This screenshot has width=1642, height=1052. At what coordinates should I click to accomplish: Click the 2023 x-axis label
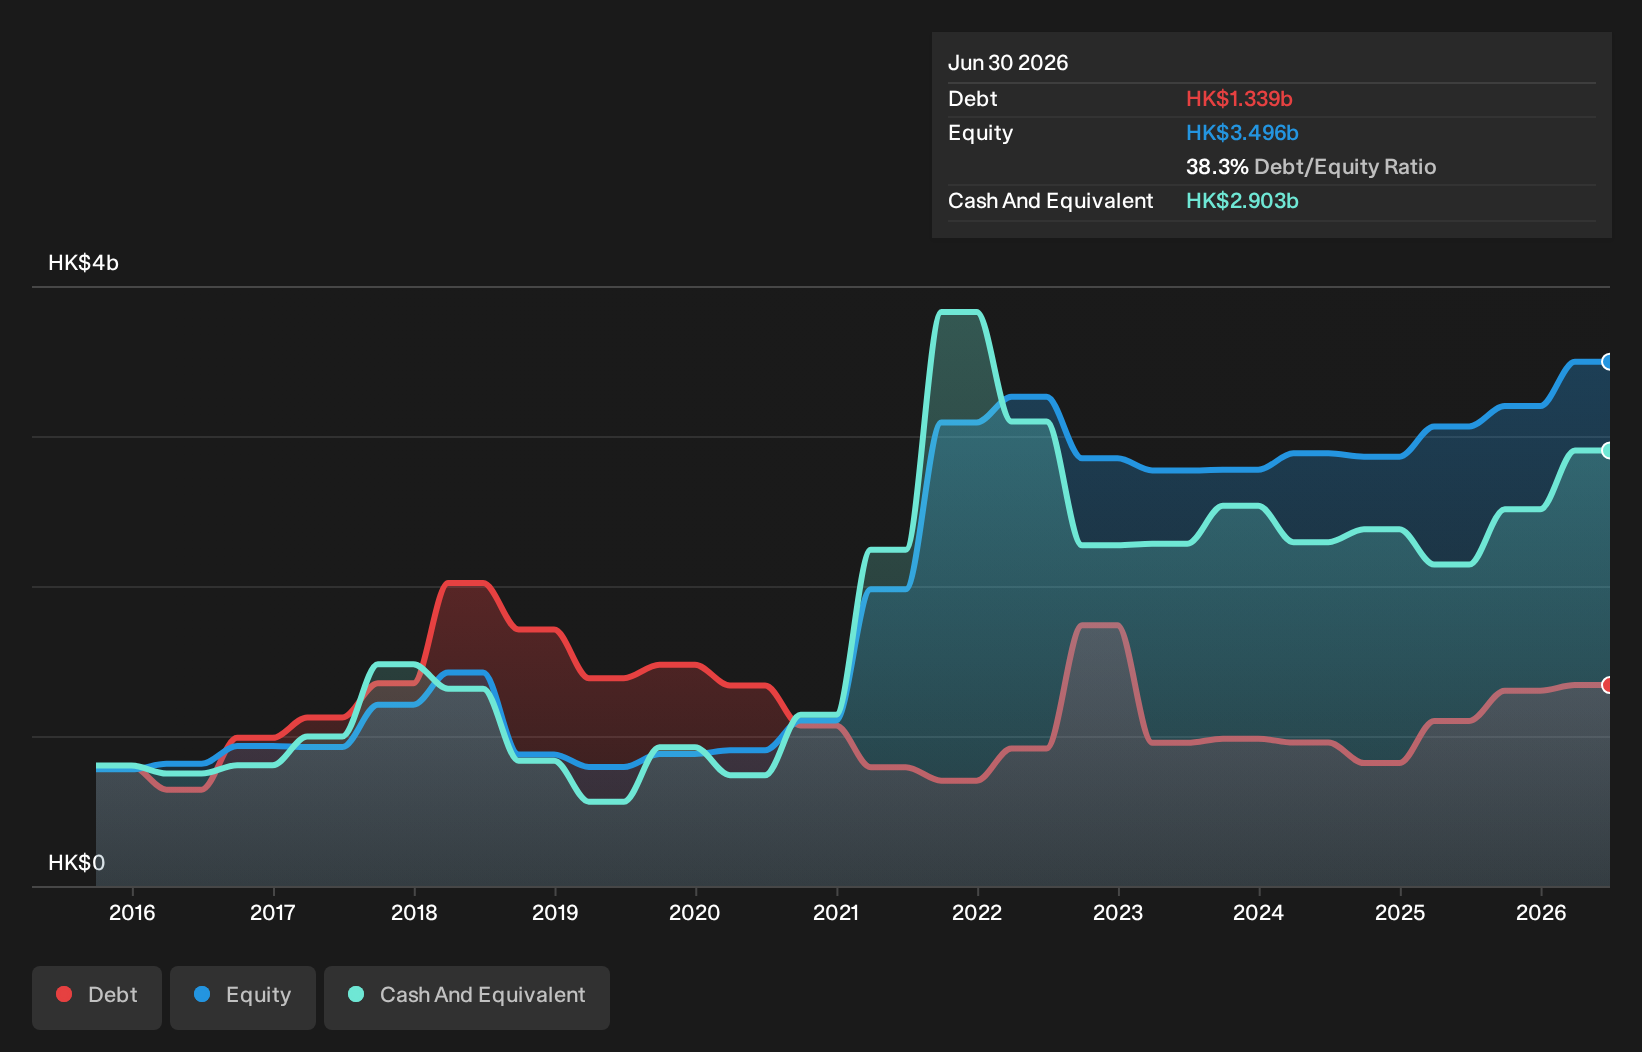[1118, 912]
